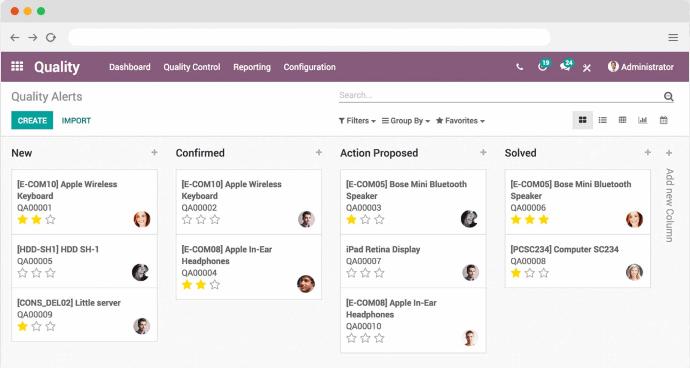Click the CREATE button
The width and height of the screenshot is (690, 368).
32,120
